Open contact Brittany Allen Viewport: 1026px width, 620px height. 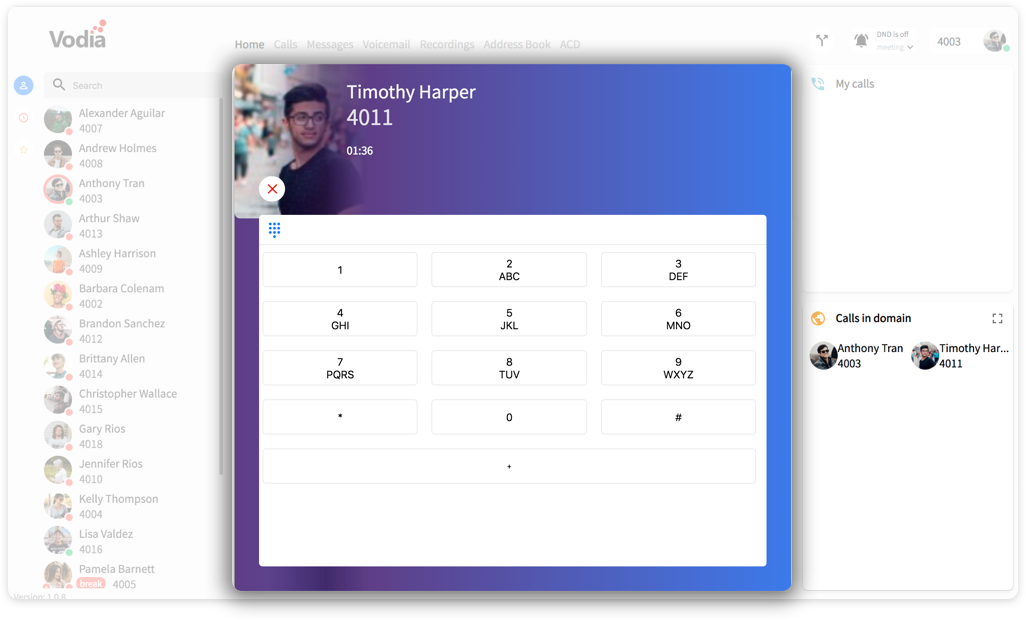[x=131, y=366]
